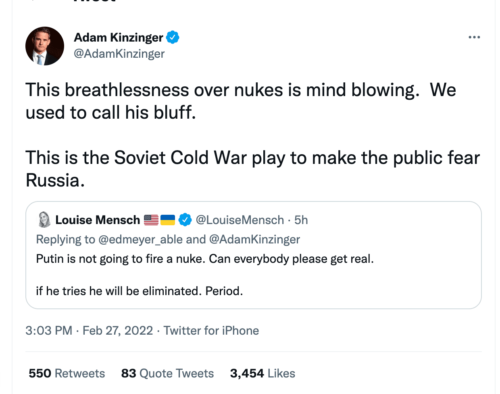The image size is (500, 394).
Task: Click the US flag emoji
Action: (x=151, y=220)
